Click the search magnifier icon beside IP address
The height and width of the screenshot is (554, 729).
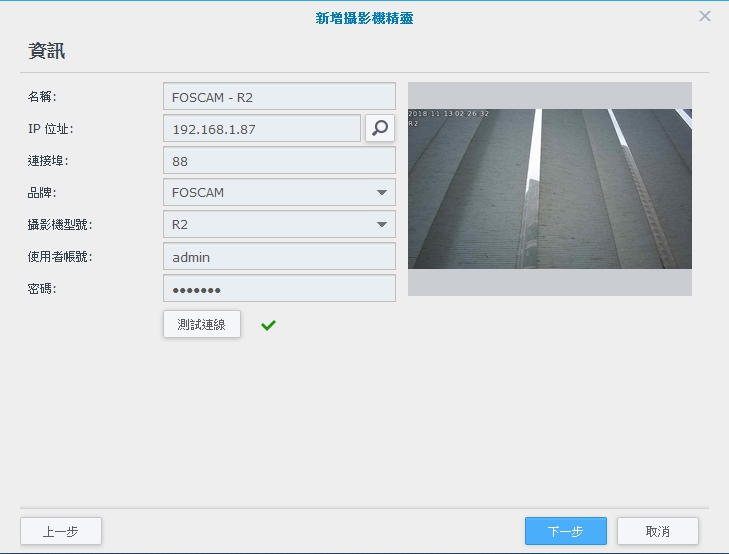(380, 128)
